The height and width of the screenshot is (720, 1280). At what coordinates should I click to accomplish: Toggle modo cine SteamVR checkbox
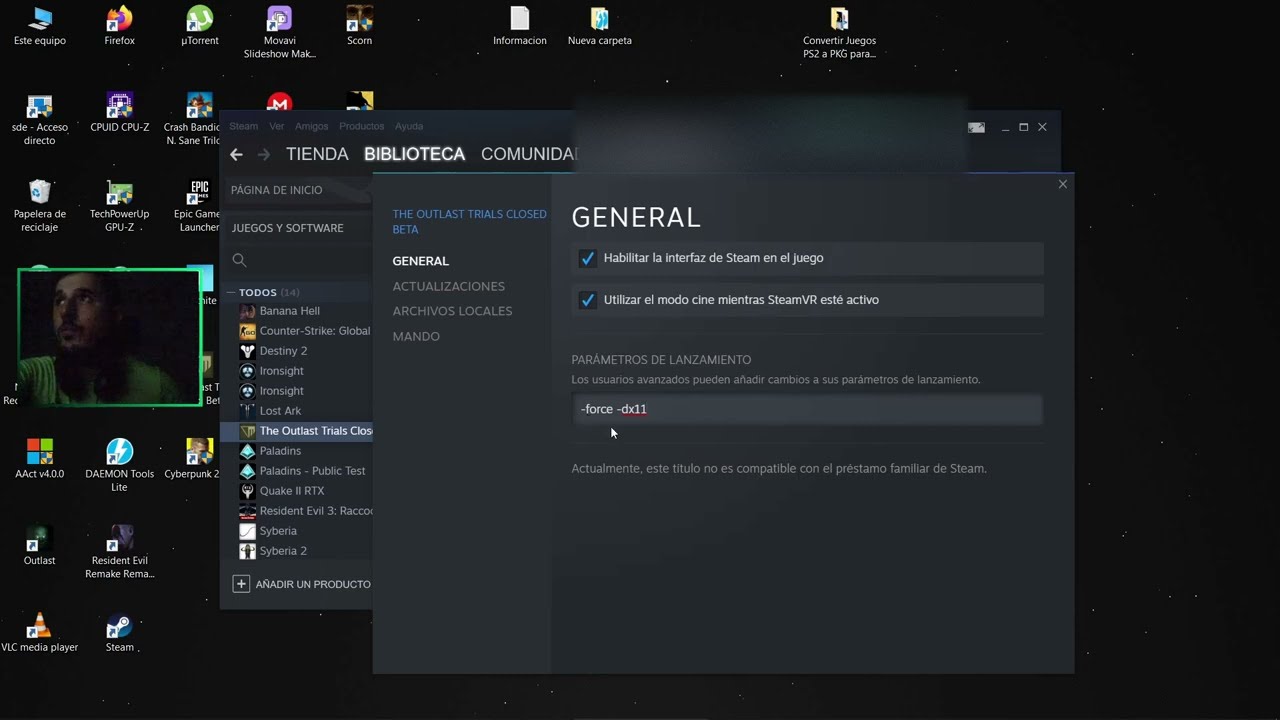click(587, 300)
